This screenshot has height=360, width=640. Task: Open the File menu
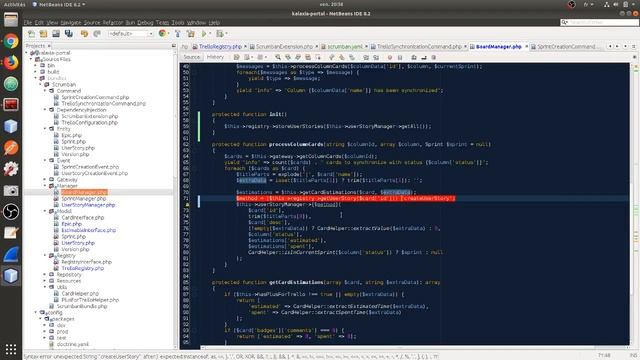pyautogui.click(x=27, y=22)
